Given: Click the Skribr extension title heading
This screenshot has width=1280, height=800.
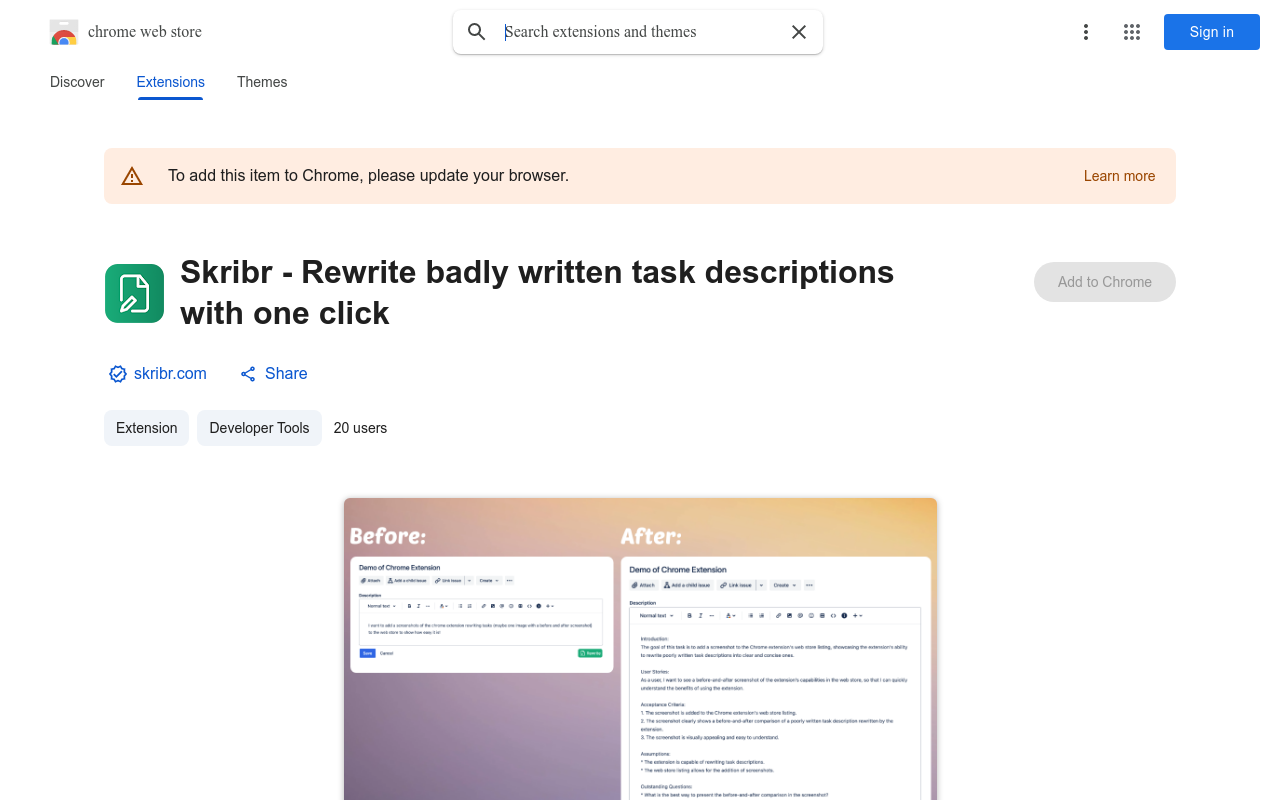Looking at the screenshot, I should pyautogui.click(x=537, y=292).
